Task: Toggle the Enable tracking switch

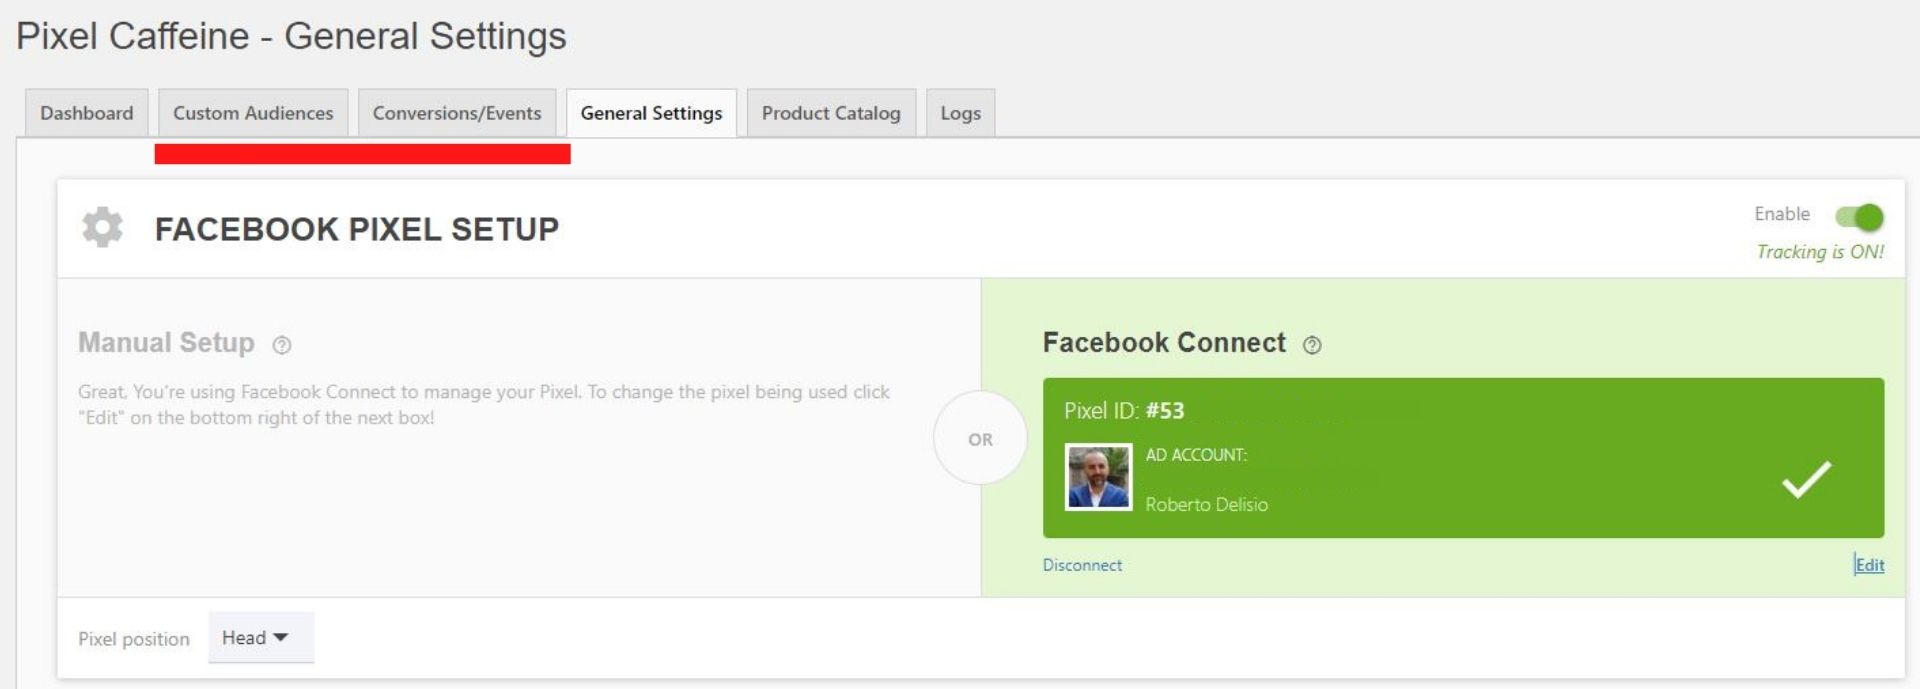Action: click(1859, 216)
